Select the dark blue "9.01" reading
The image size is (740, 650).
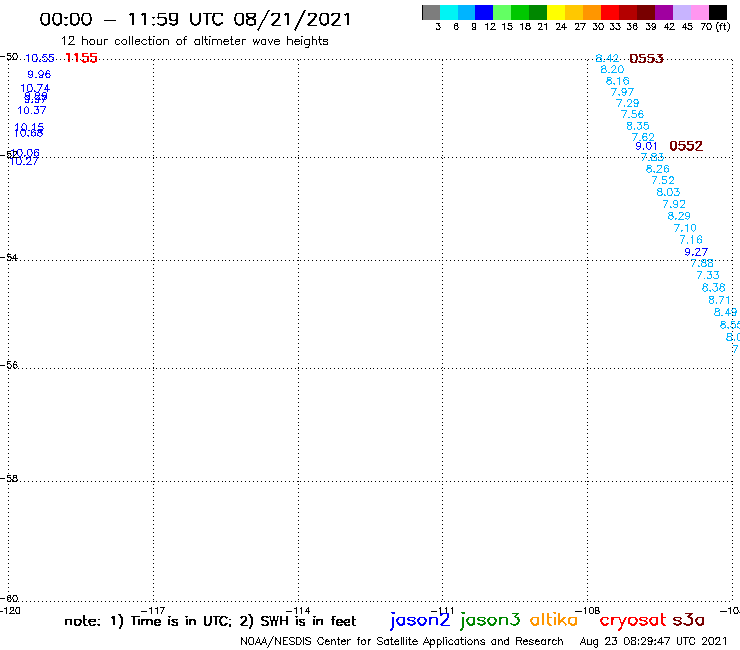pos(646,146)
